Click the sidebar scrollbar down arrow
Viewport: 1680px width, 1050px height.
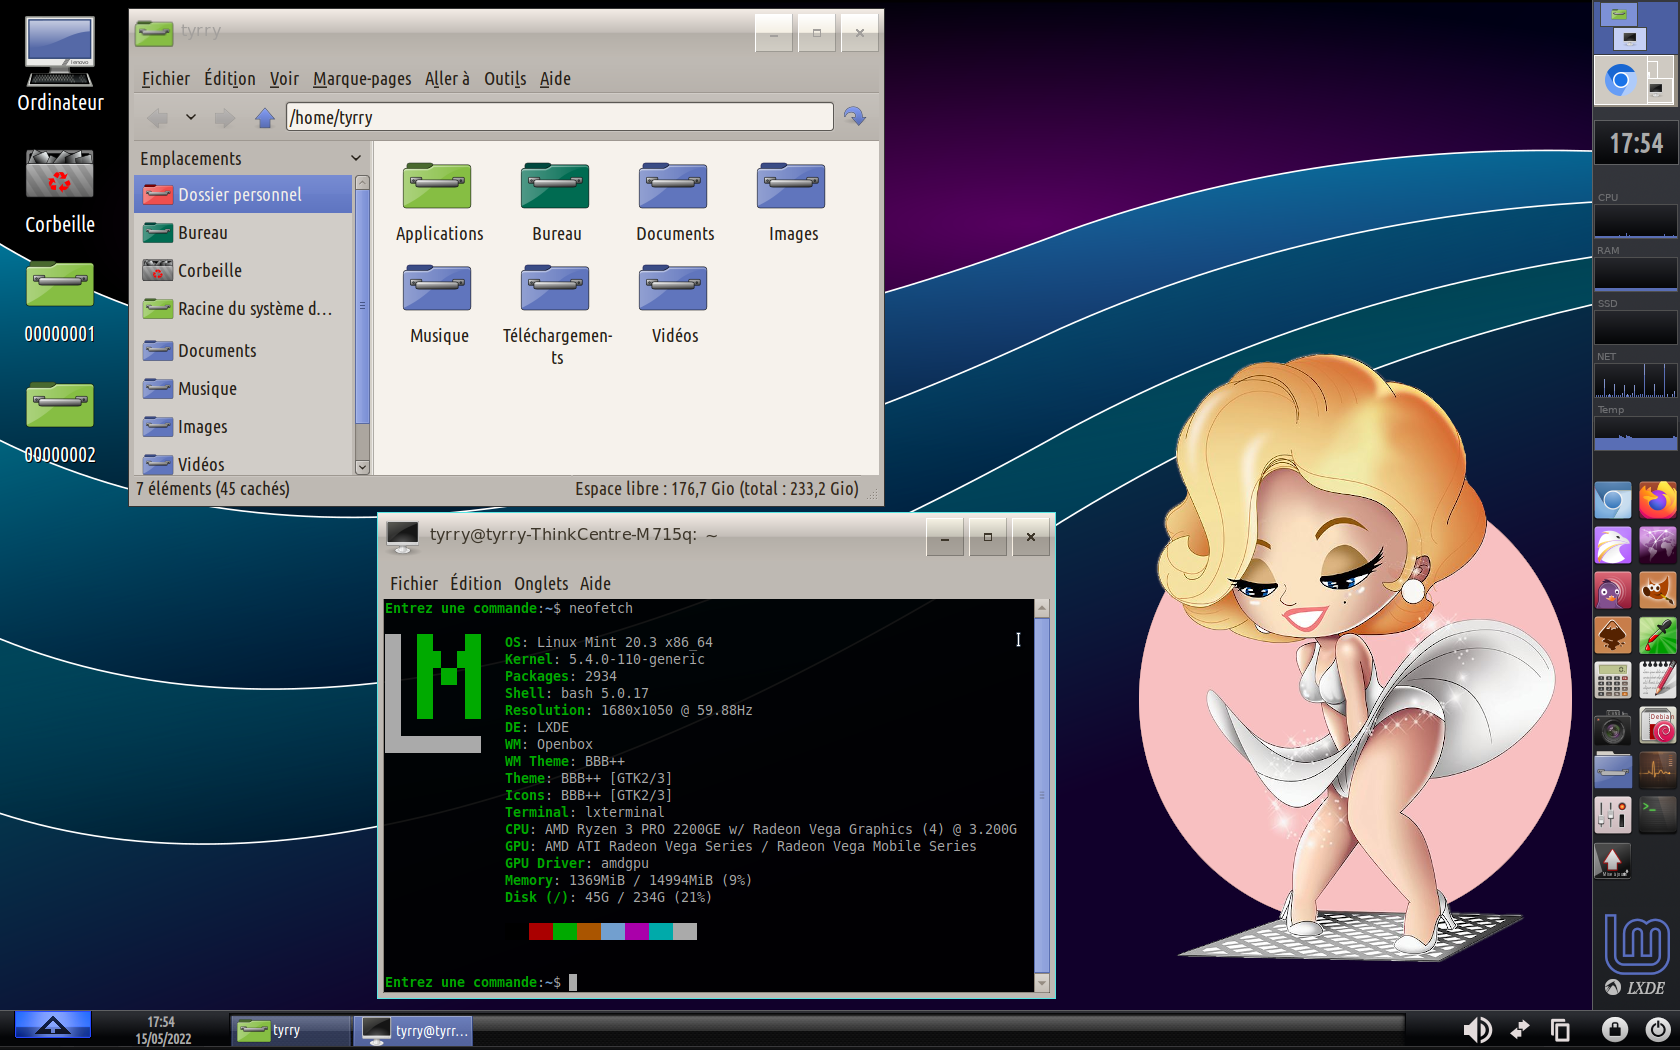(x=362, y=467)
